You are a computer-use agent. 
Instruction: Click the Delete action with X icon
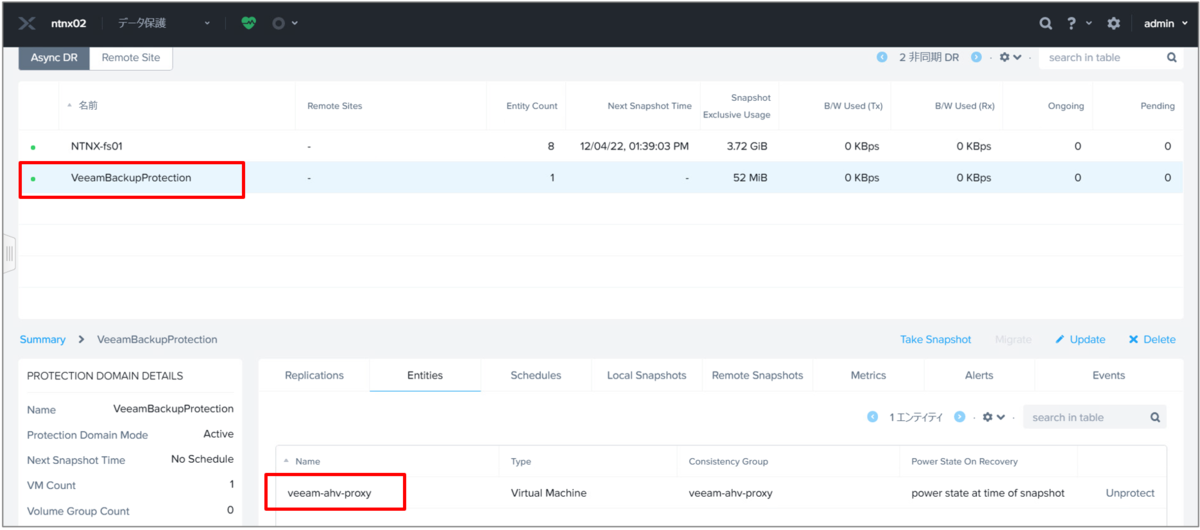point(1152,339)
